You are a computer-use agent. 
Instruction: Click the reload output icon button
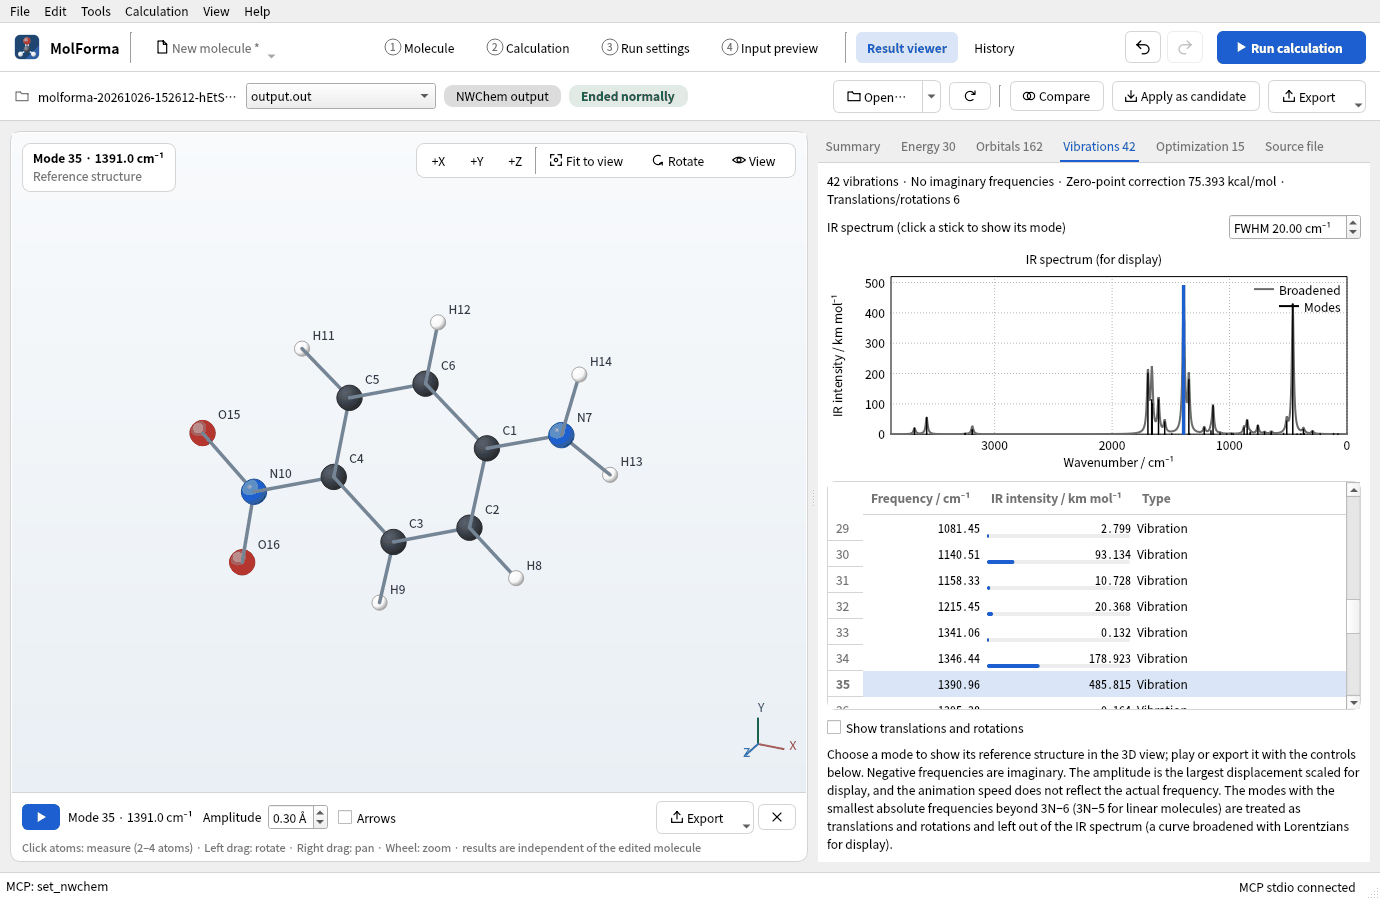pos(970,96)
